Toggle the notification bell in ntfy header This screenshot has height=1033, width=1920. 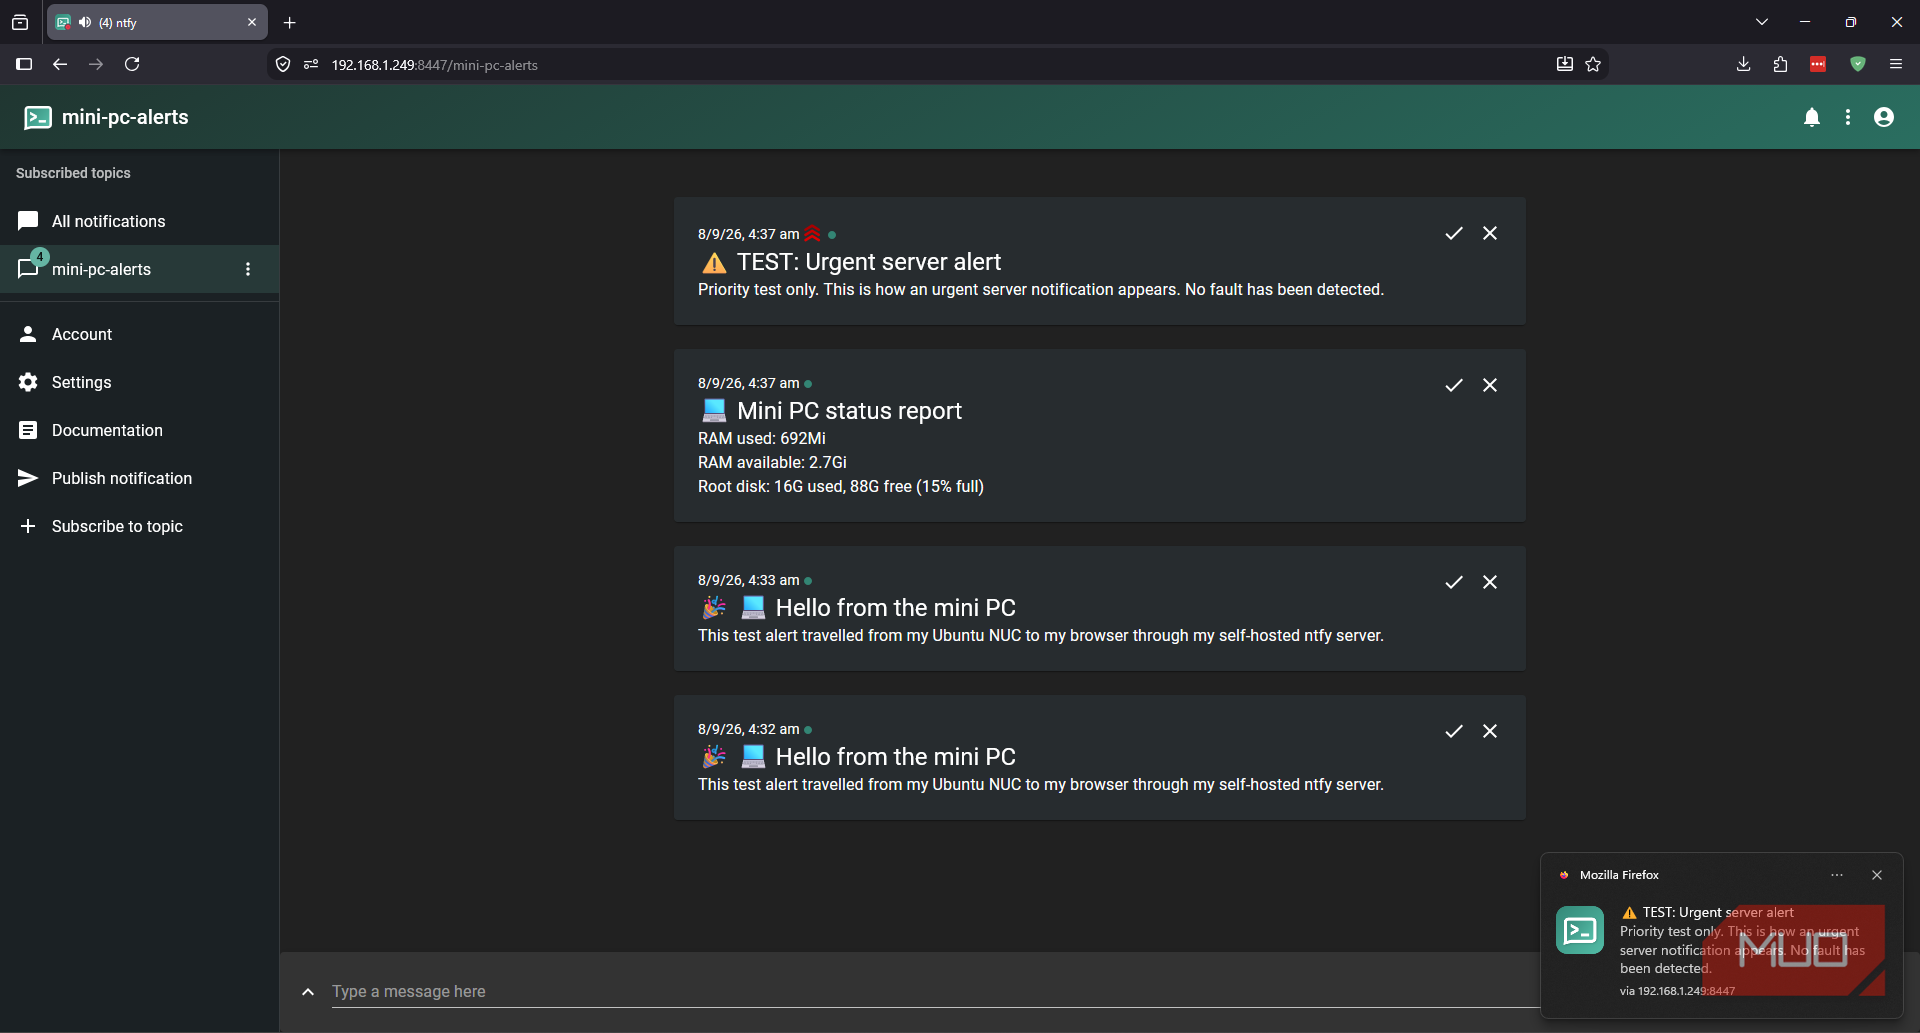point(1812,117)
